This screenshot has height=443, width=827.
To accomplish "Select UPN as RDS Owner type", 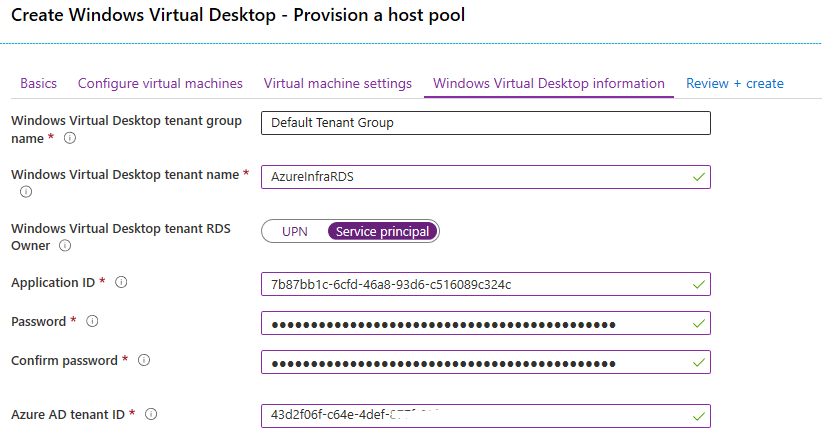I will [294, 232].
